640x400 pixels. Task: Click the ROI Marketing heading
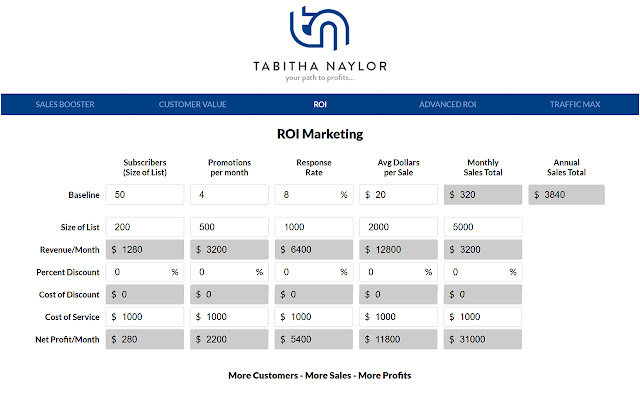320,134
